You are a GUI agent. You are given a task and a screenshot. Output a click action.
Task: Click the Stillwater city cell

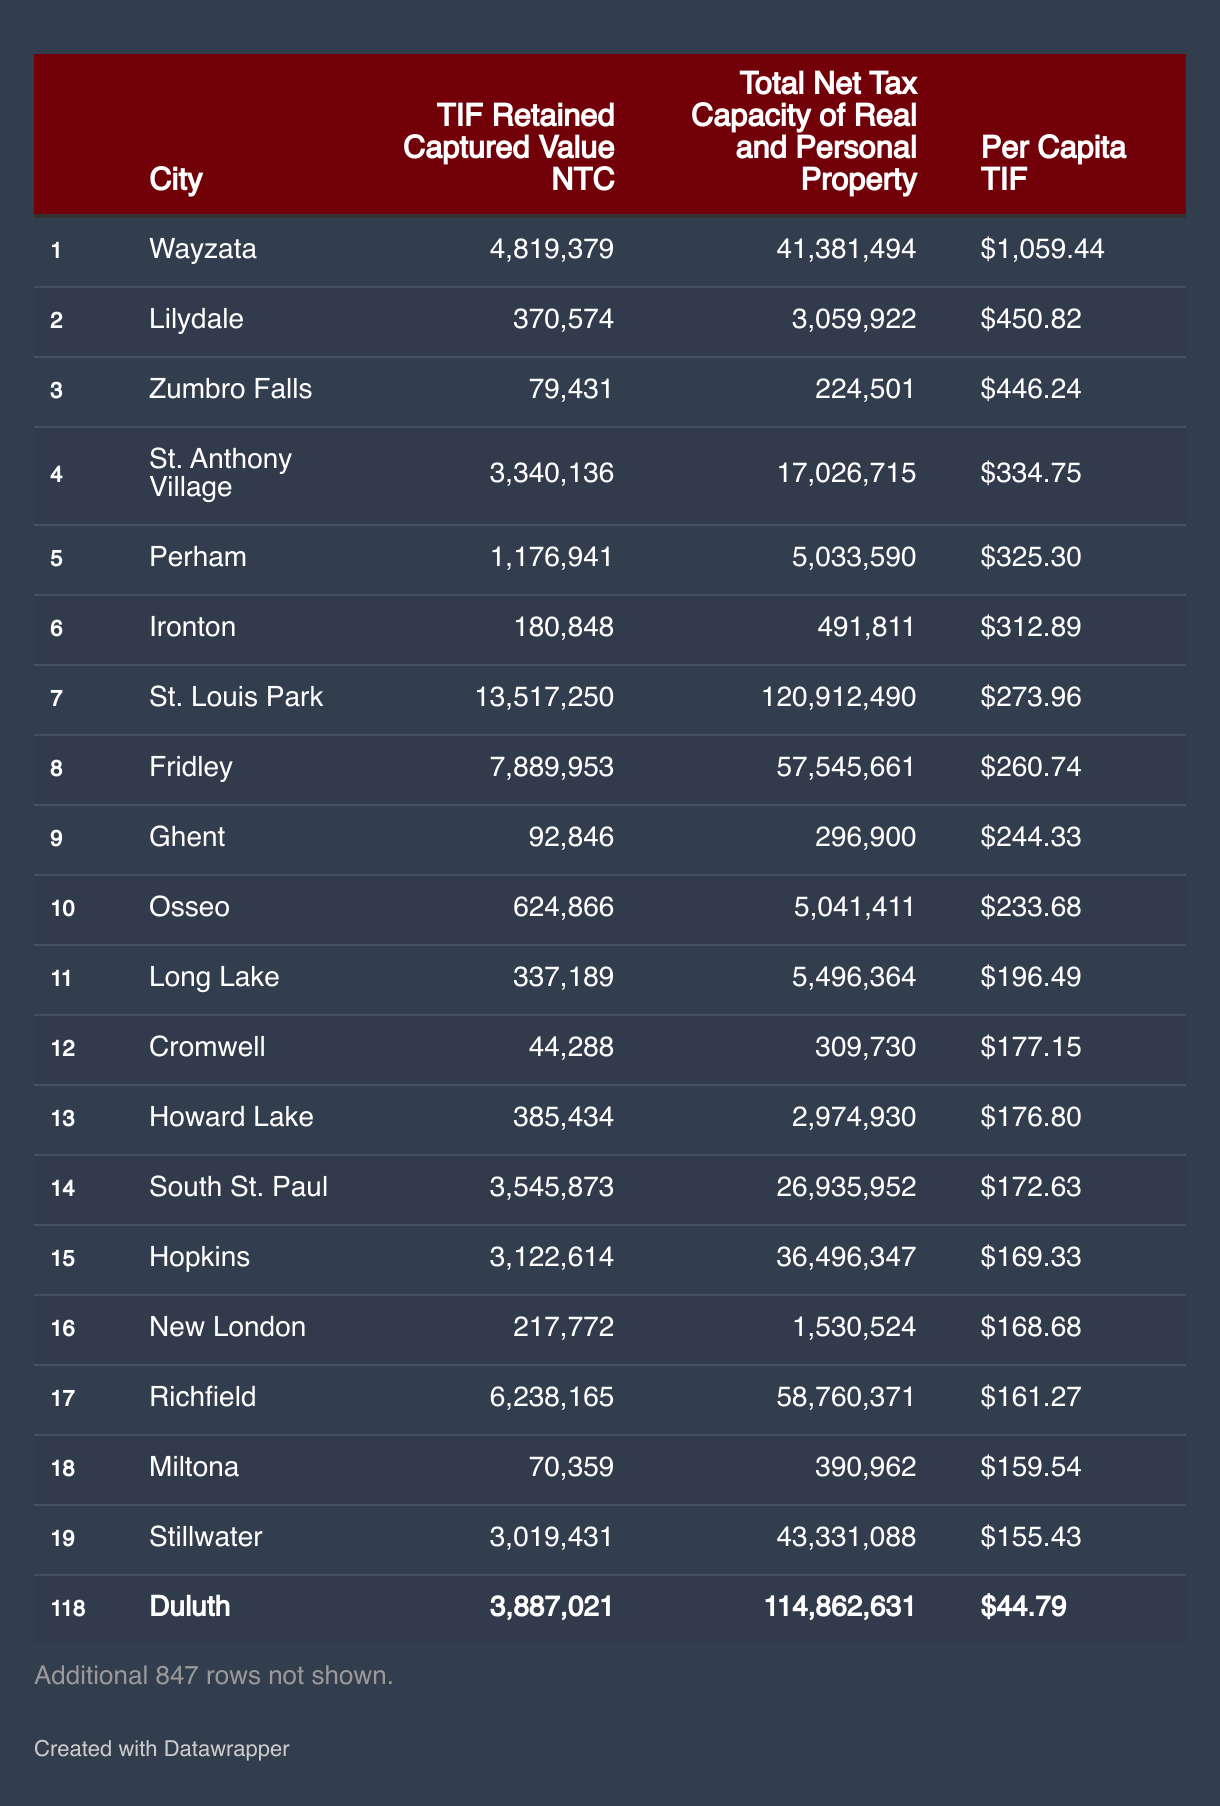click(206, 1536)
